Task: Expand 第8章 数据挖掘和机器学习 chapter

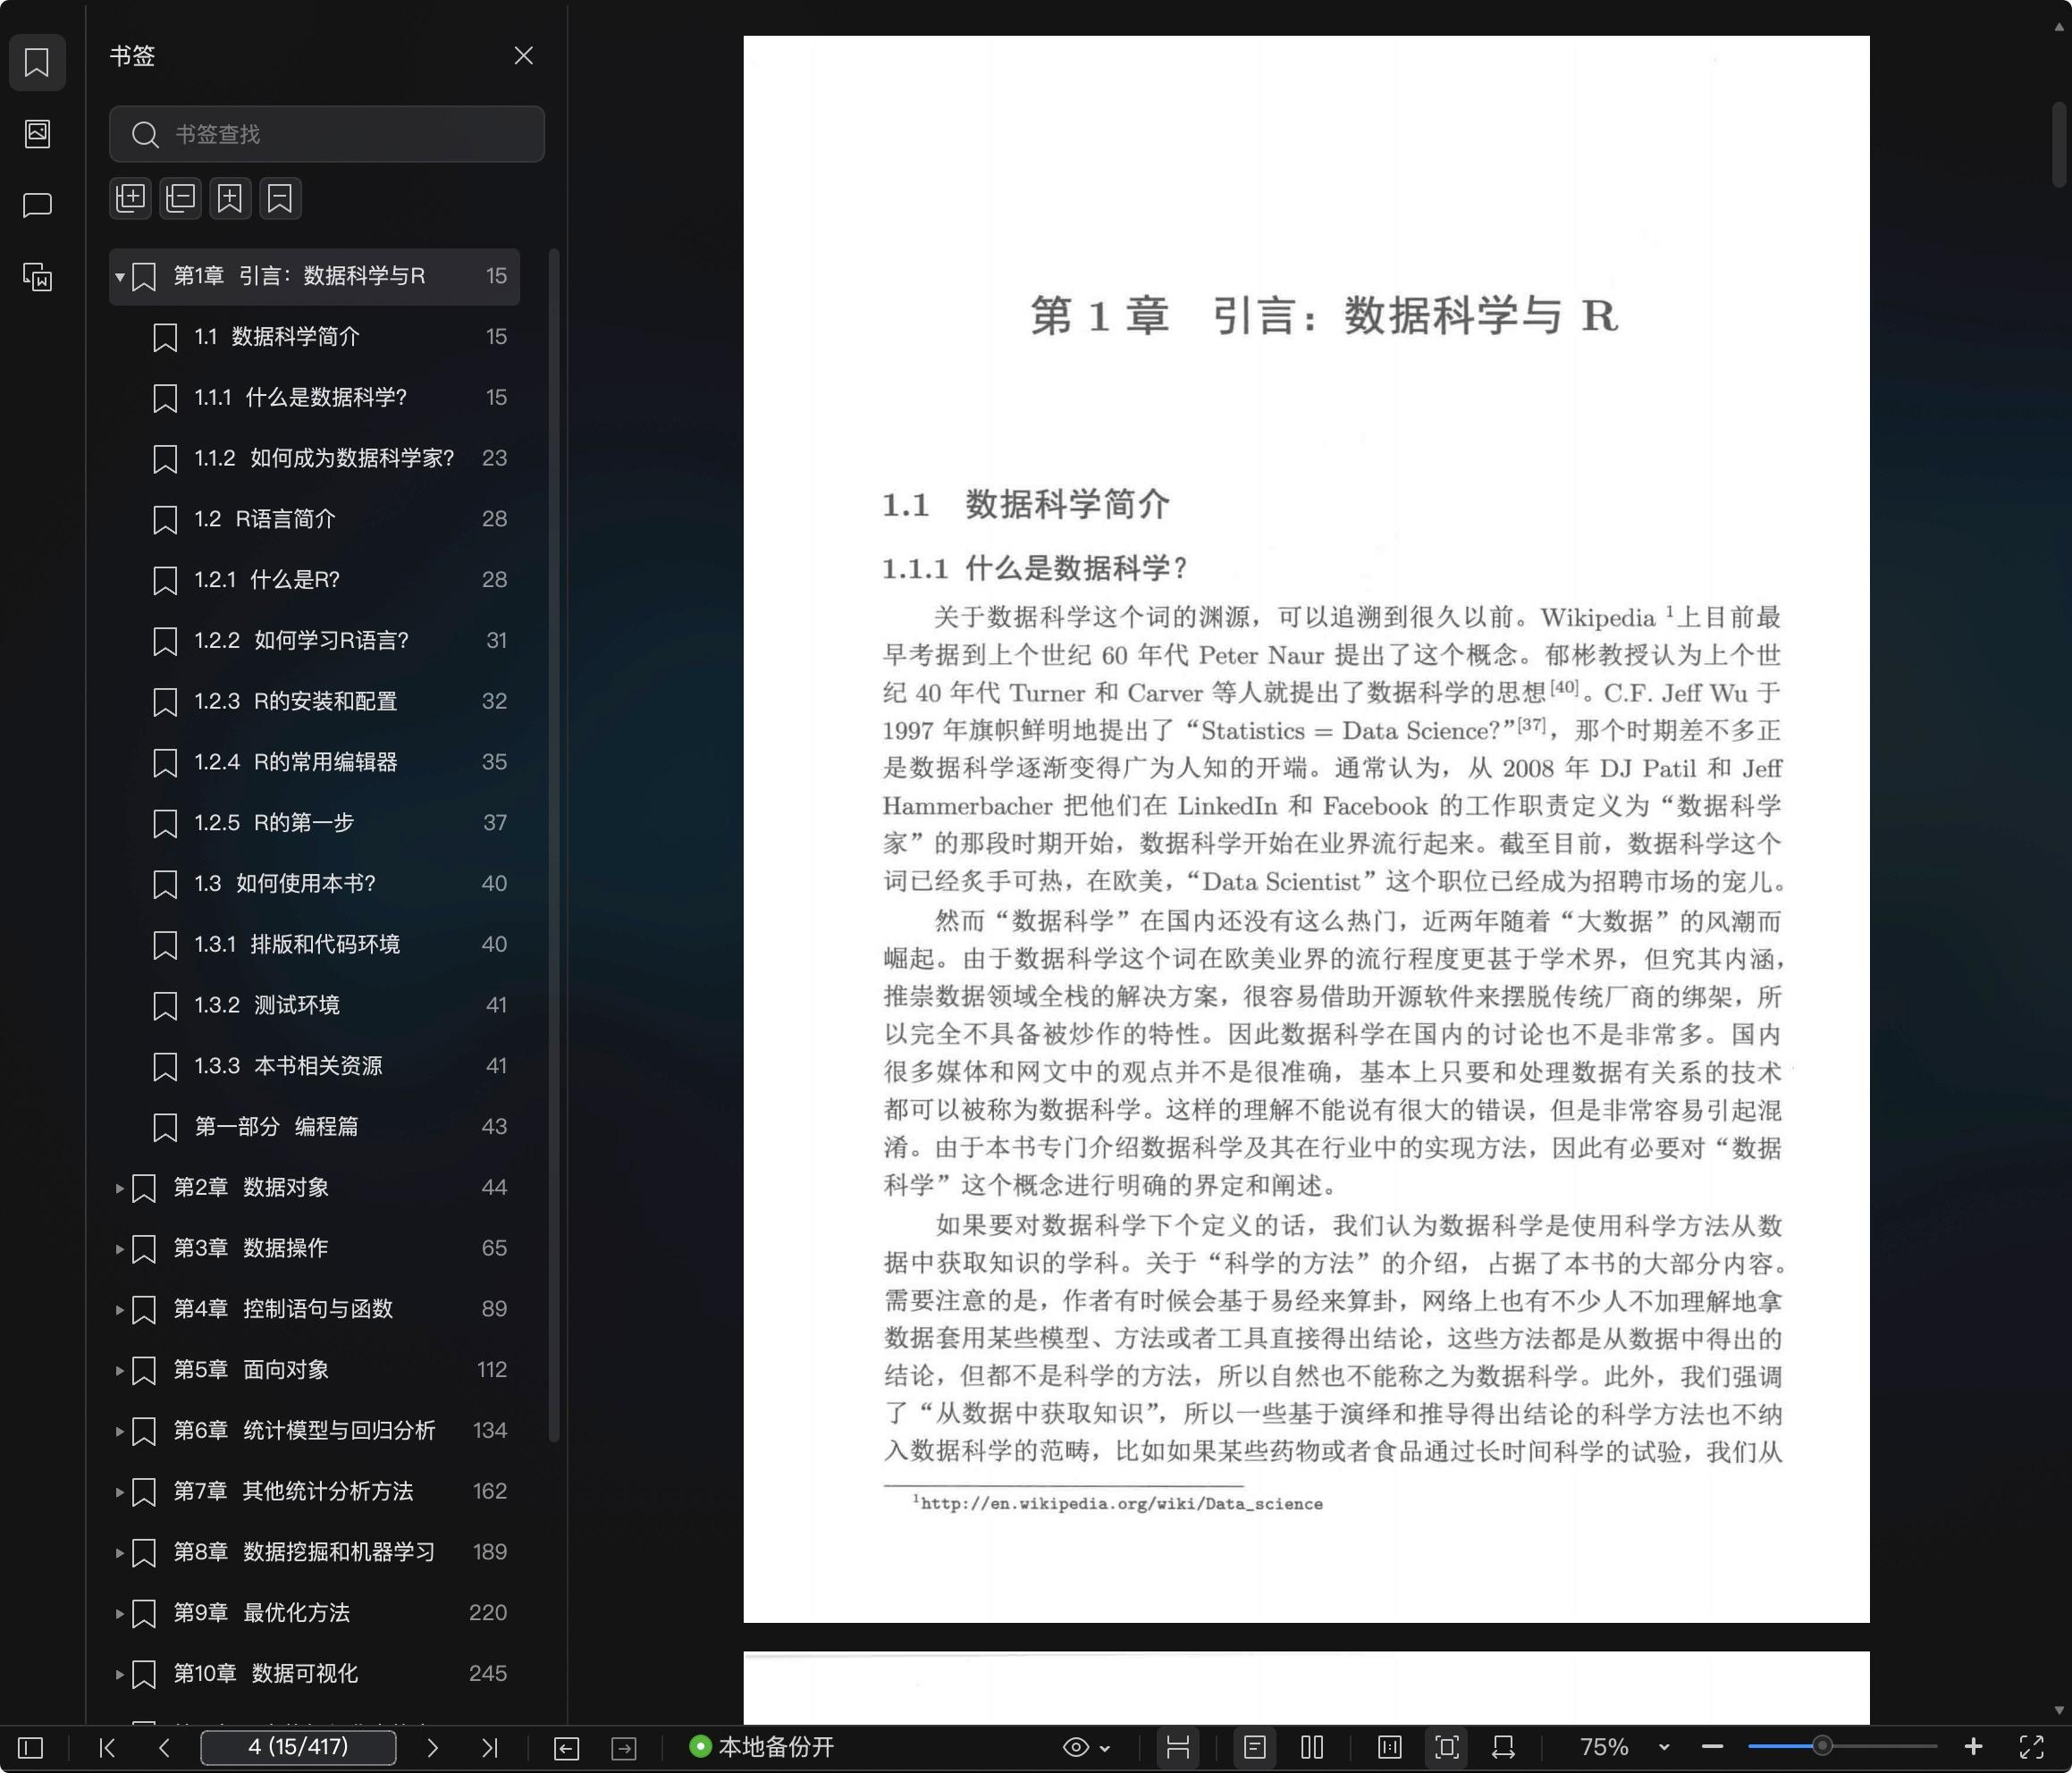Action: click(119, 1552)
